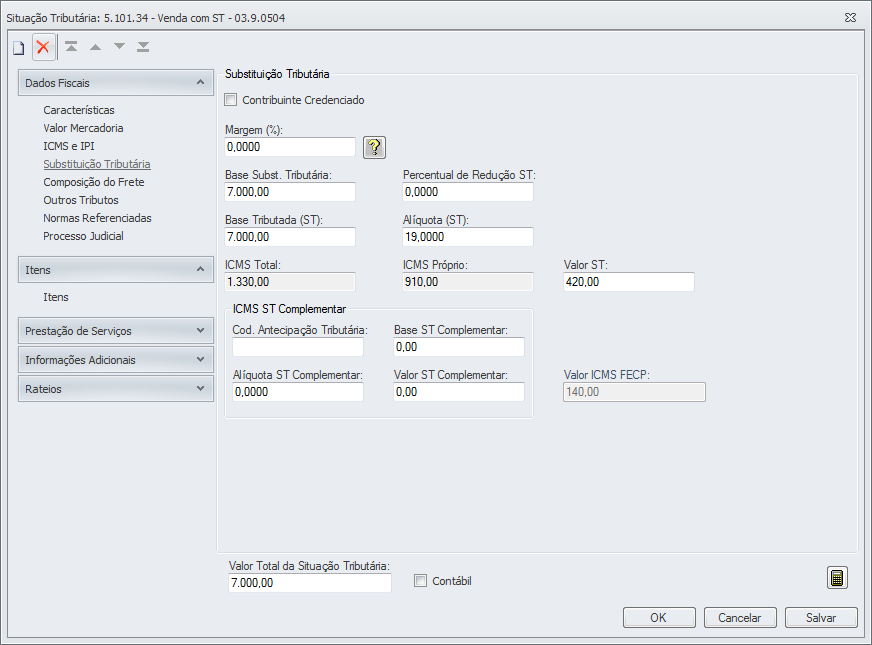This screenshot has width=872, height=645.
Task: Jump to last record arrow icon
Action: [143, 47]
